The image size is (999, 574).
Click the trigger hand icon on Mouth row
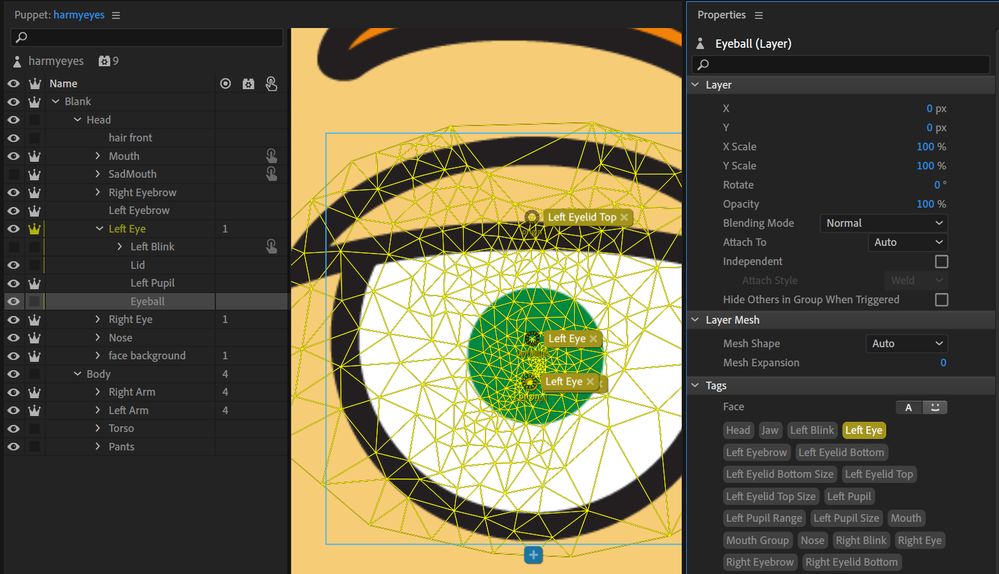pyautogui.click(x=271, y=156)
